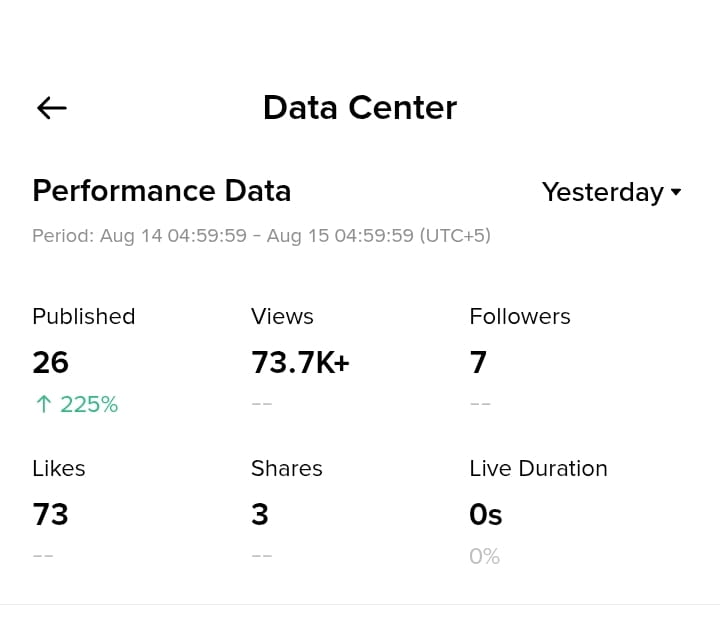720x635 pixels.
Task: Click the 225% increase indicator
Action: coord(77,404)
